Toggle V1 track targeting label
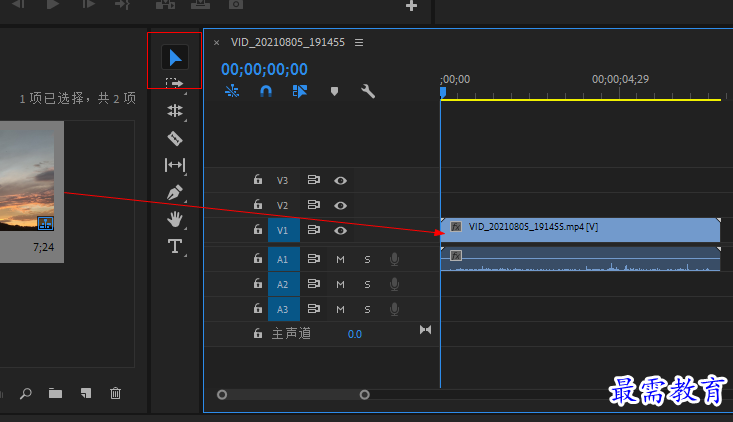733x422 pixels. click(x=283, y=230)
